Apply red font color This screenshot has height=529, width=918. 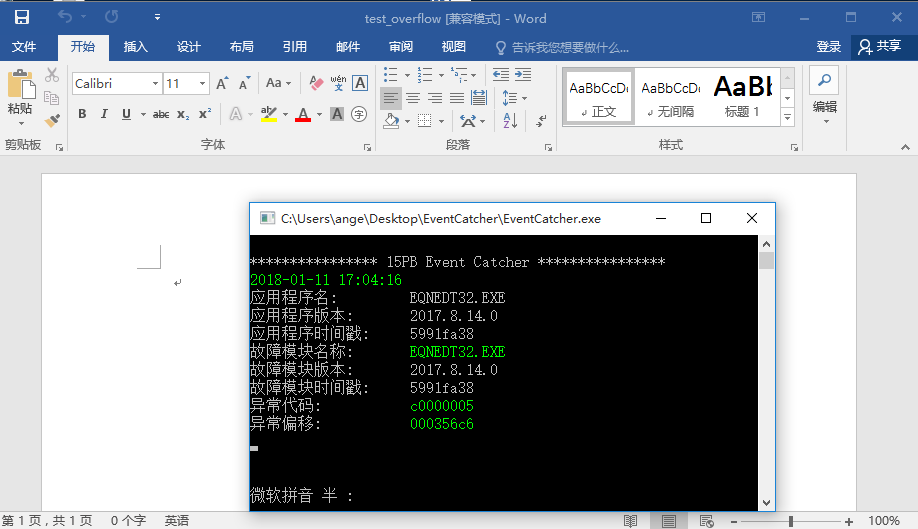pyautogui.click(x=303, y=114)
